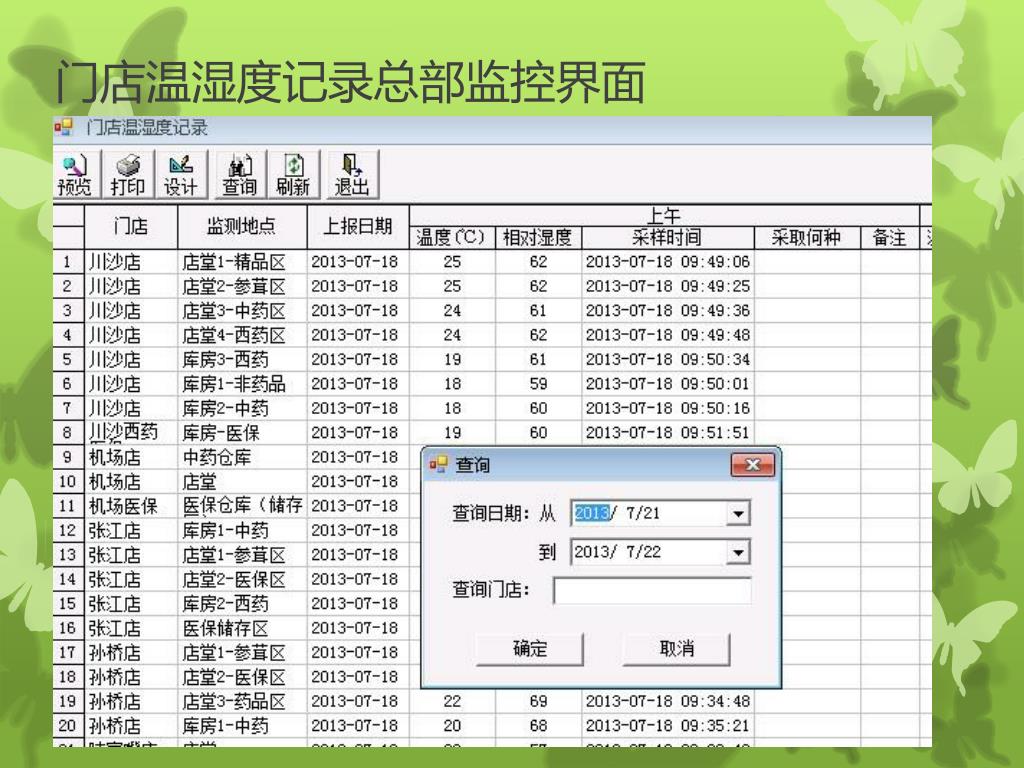Select the cell 店堂2-参茸区 in row 2
Screen dimensions: 1024x768
[x=242, y=286]
